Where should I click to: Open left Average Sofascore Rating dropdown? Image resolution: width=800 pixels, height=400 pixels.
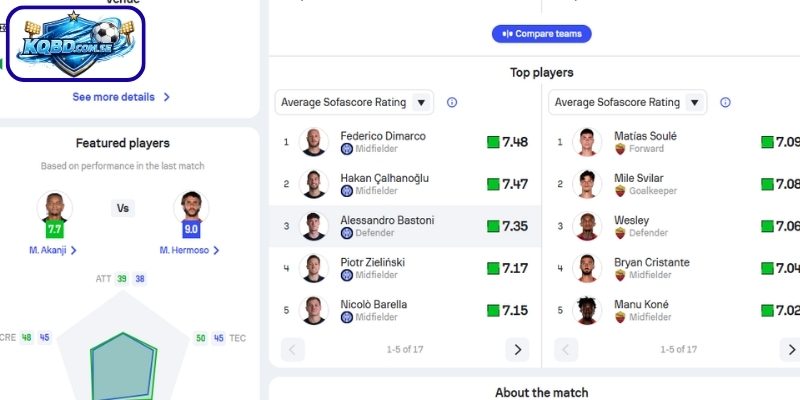[x=354, y=102]
